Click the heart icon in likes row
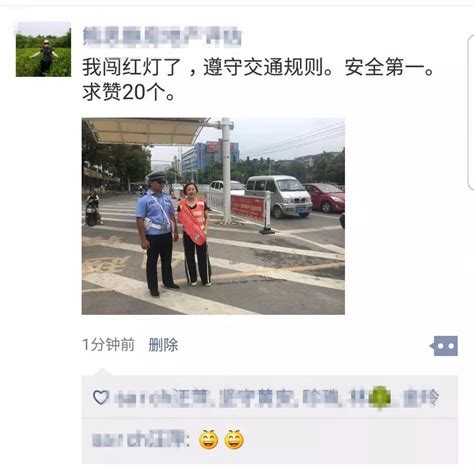Image resolution: width=474 pixels, height=469 pixels. coord(101,397)
